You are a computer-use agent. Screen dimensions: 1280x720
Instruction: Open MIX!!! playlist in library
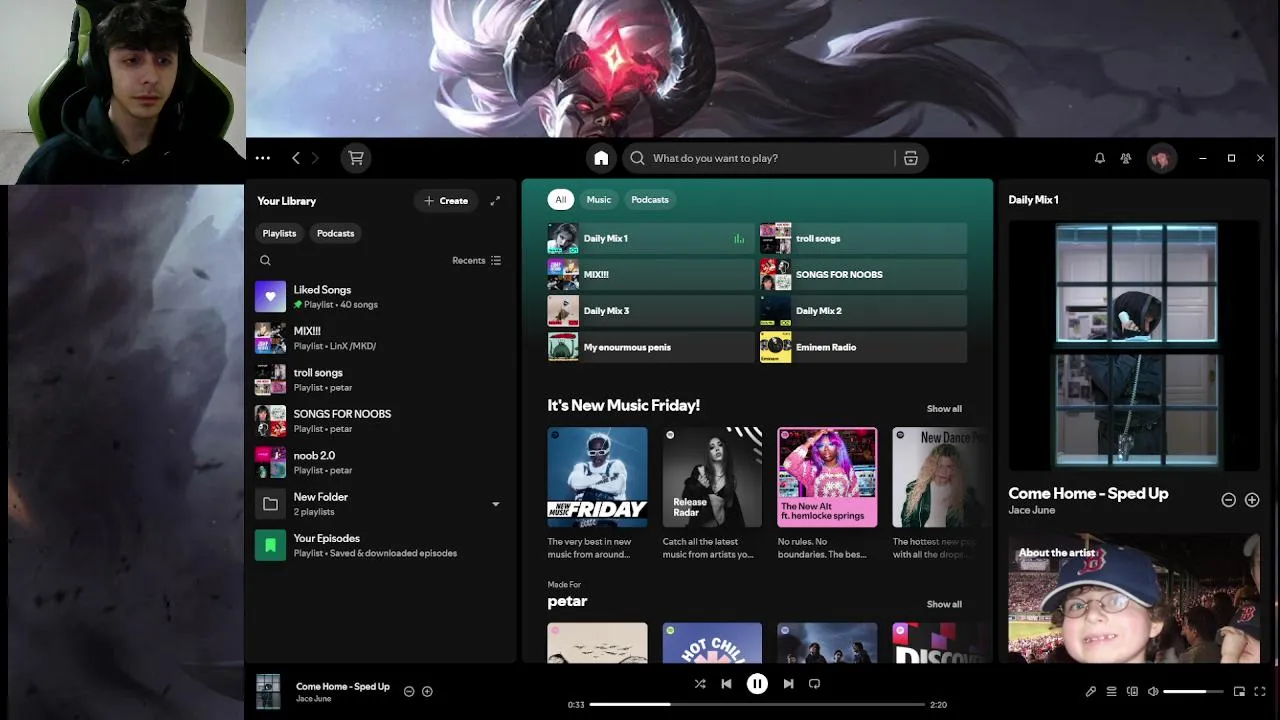click(x=380, y=338)
